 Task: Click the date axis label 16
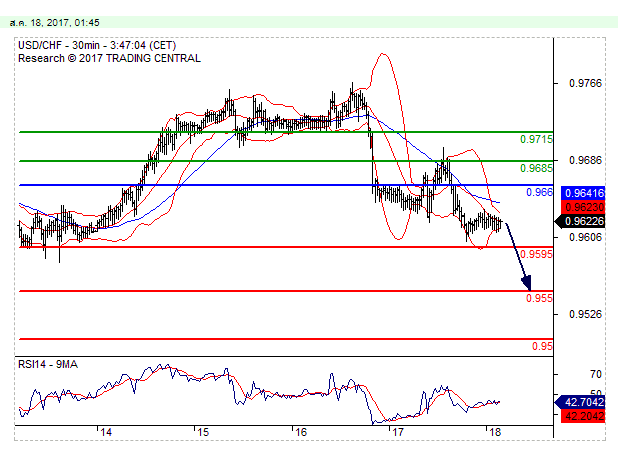click(301, 432)
